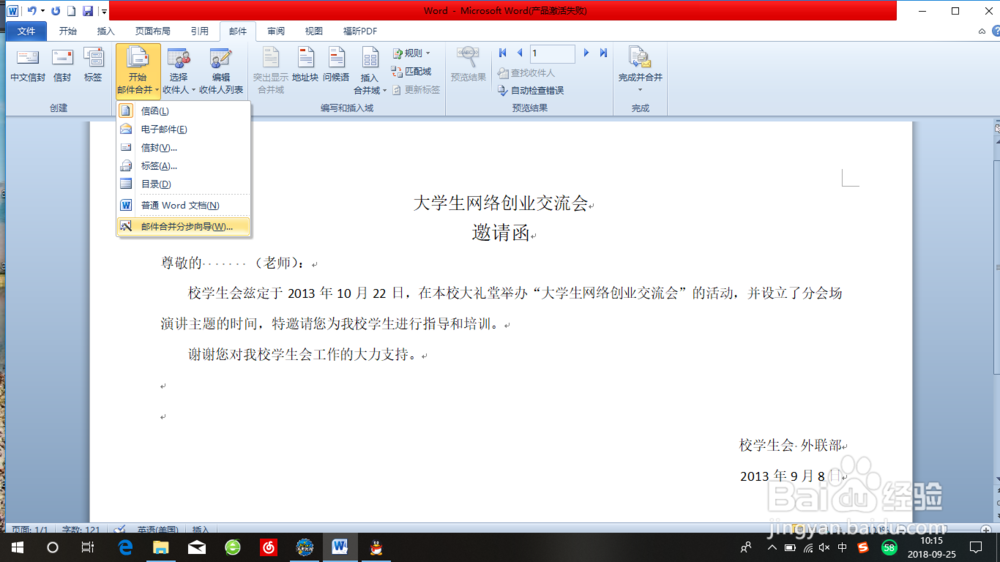This screenshot has height=562, width=1000.
Task: Click the 地址块 address block icon
Action: (x=305, y=66)
